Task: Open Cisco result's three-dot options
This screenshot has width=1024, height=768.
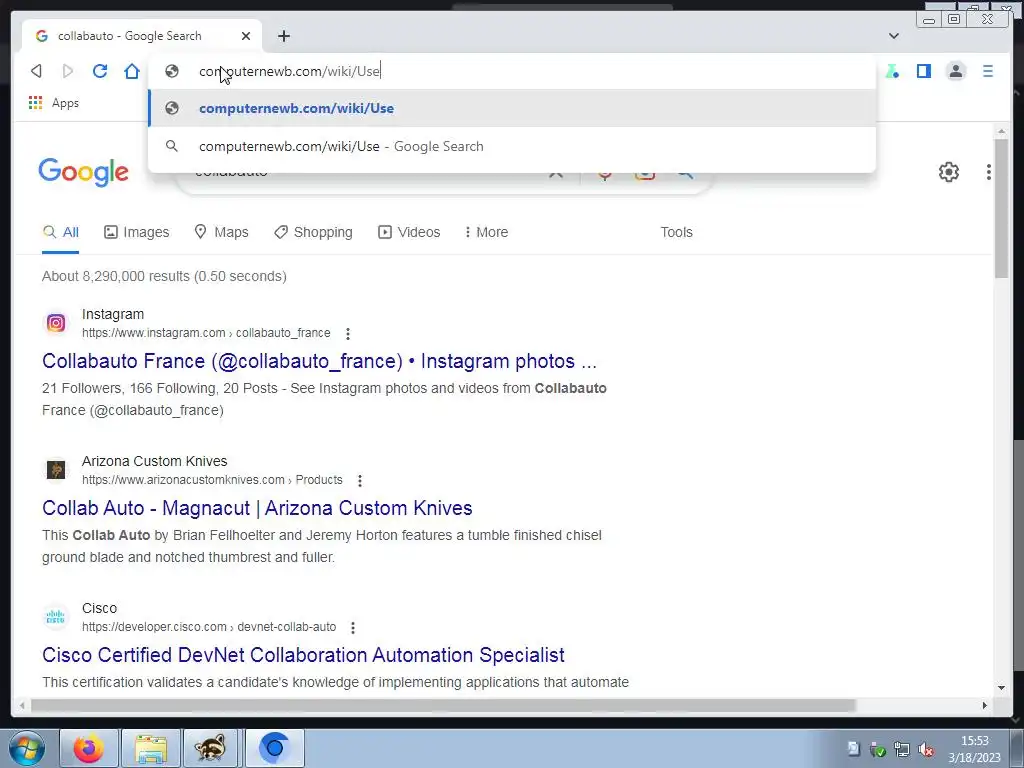Action: click(x=353, y=628)
